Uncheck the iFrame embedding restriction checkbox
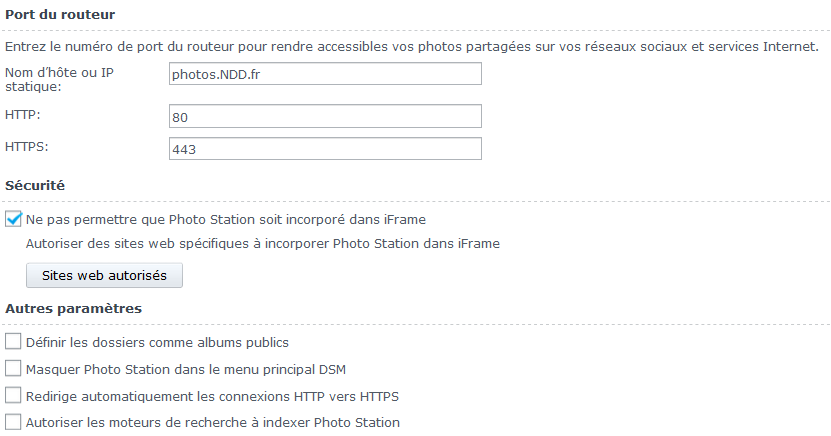831x436 pixels. point(14,218)
